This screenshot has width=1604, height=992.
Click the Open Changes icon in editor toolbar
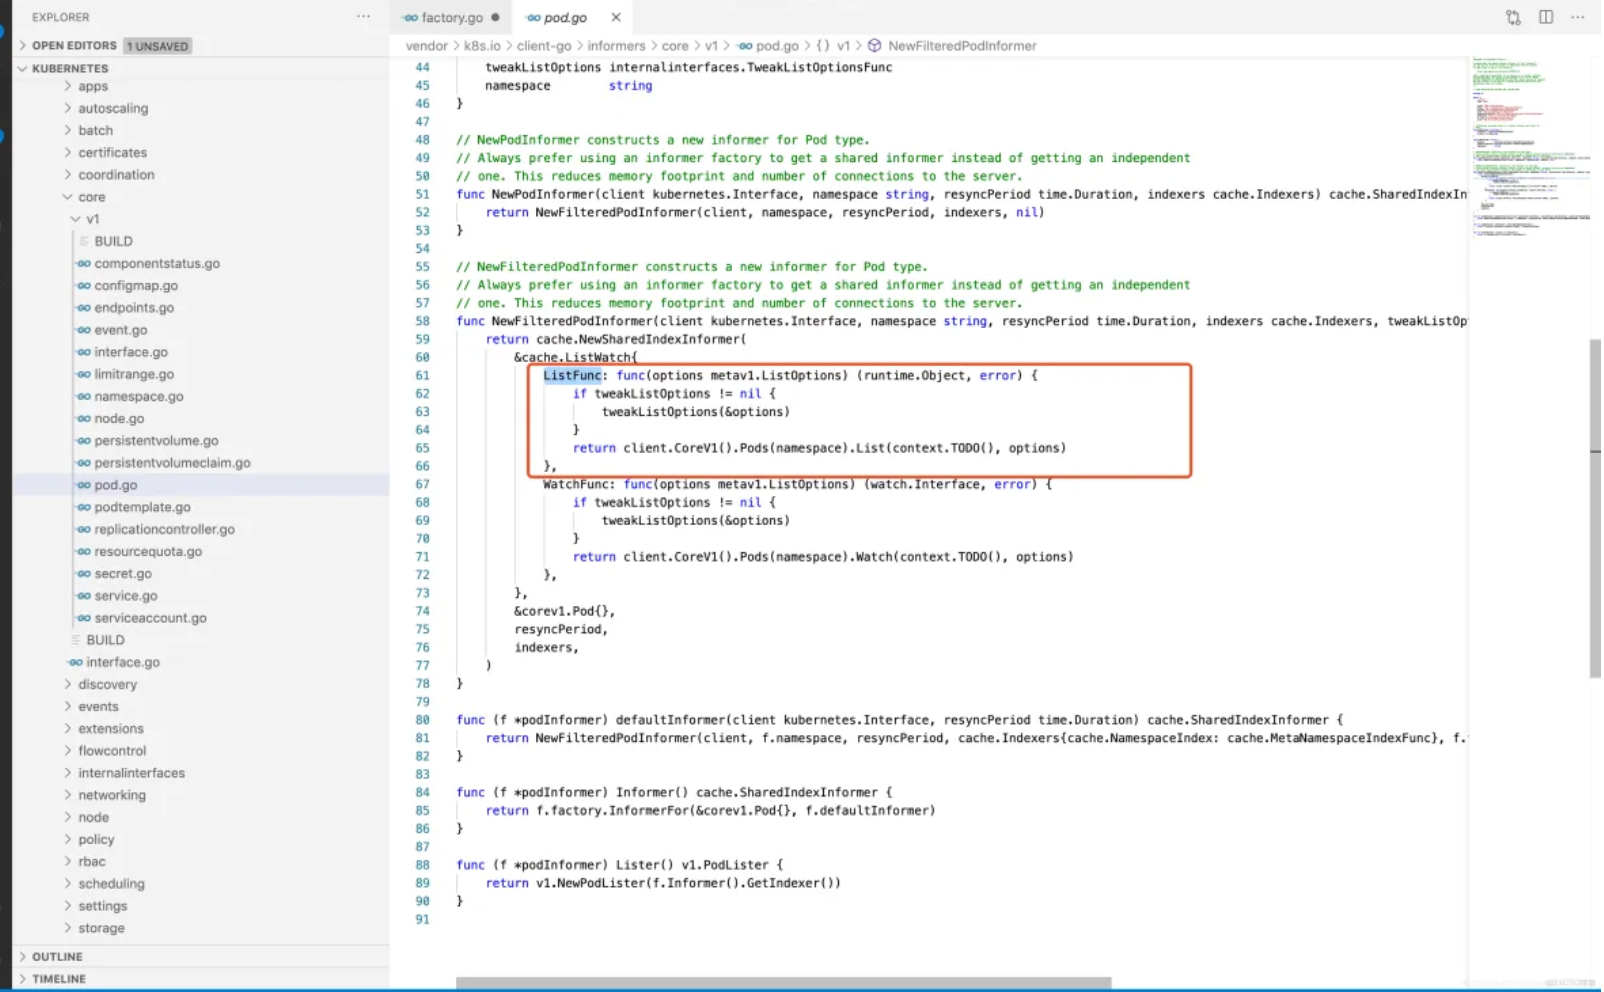point(1513,17)
